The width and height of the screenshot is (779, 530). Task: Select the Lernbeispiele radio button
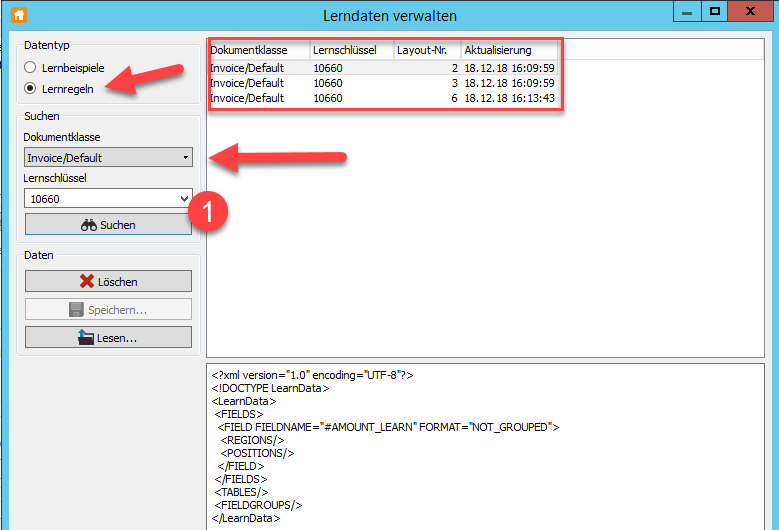[31, 67]
